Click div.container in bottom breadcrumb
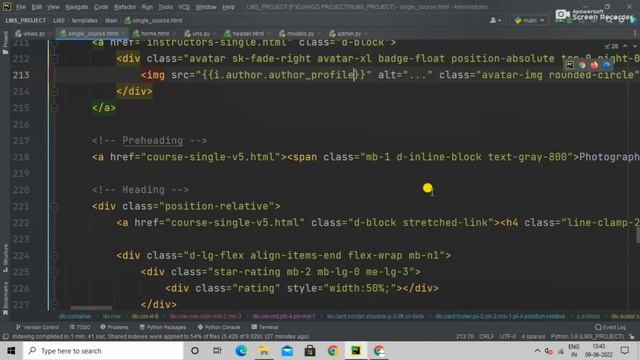640x360 pixels. (75, 316)
